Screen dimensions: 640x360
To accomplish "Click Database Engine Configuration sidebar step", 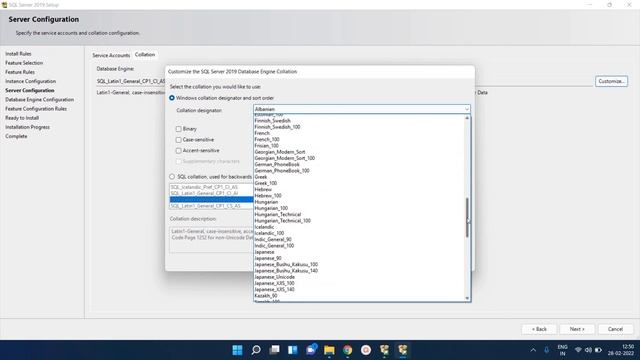I will tap(40, 100).
